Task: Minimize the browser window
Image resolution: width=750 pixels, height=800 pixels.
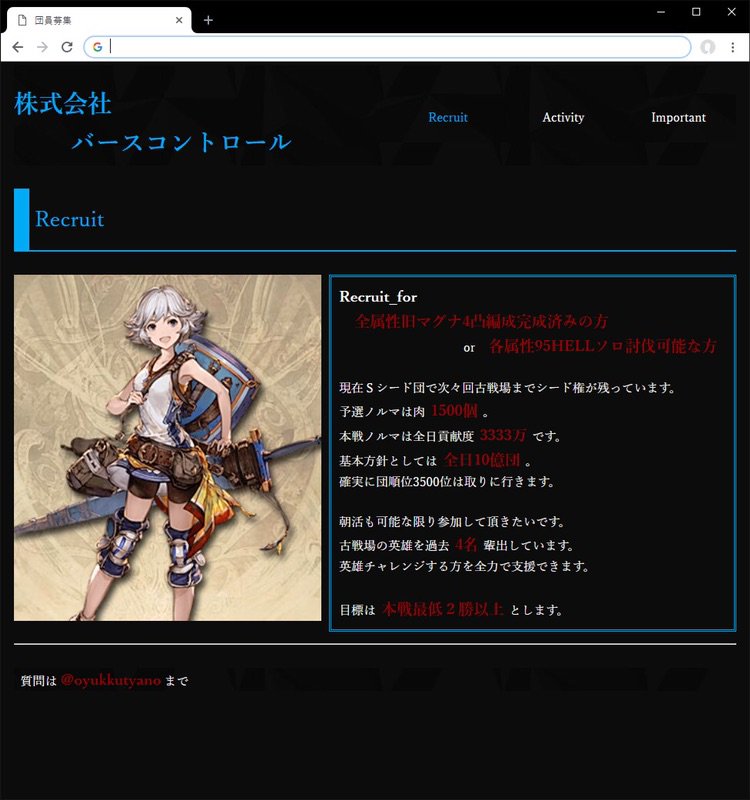Action: point(661,12)
